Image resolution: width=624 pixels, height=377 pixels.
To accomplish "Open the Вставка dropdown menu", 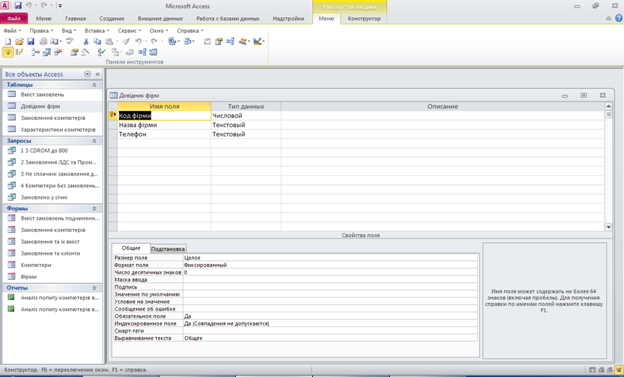I will 97,31.
